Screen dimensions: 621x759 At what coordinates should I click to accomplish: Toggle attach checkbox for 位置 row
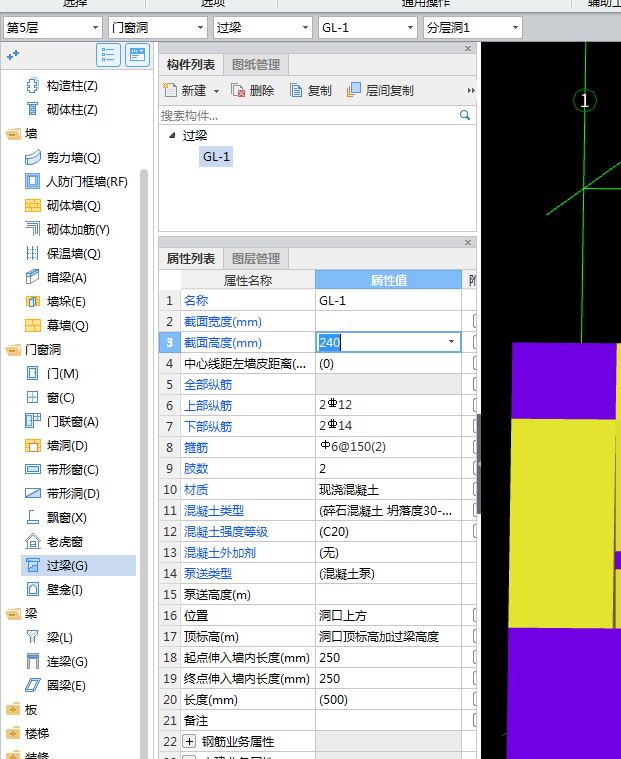coord(475,615)
